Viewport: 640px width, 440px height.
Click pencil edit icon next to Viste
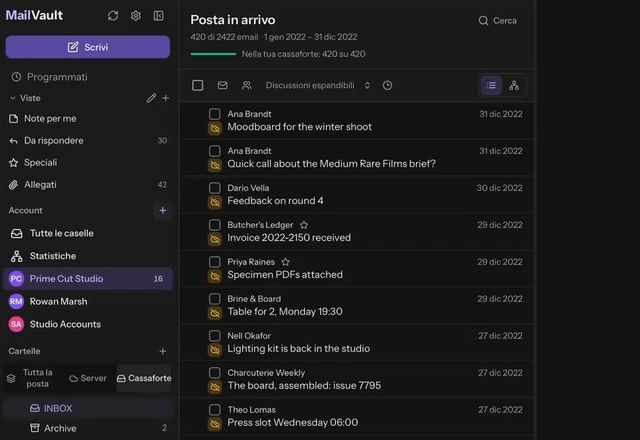[151, 98]
